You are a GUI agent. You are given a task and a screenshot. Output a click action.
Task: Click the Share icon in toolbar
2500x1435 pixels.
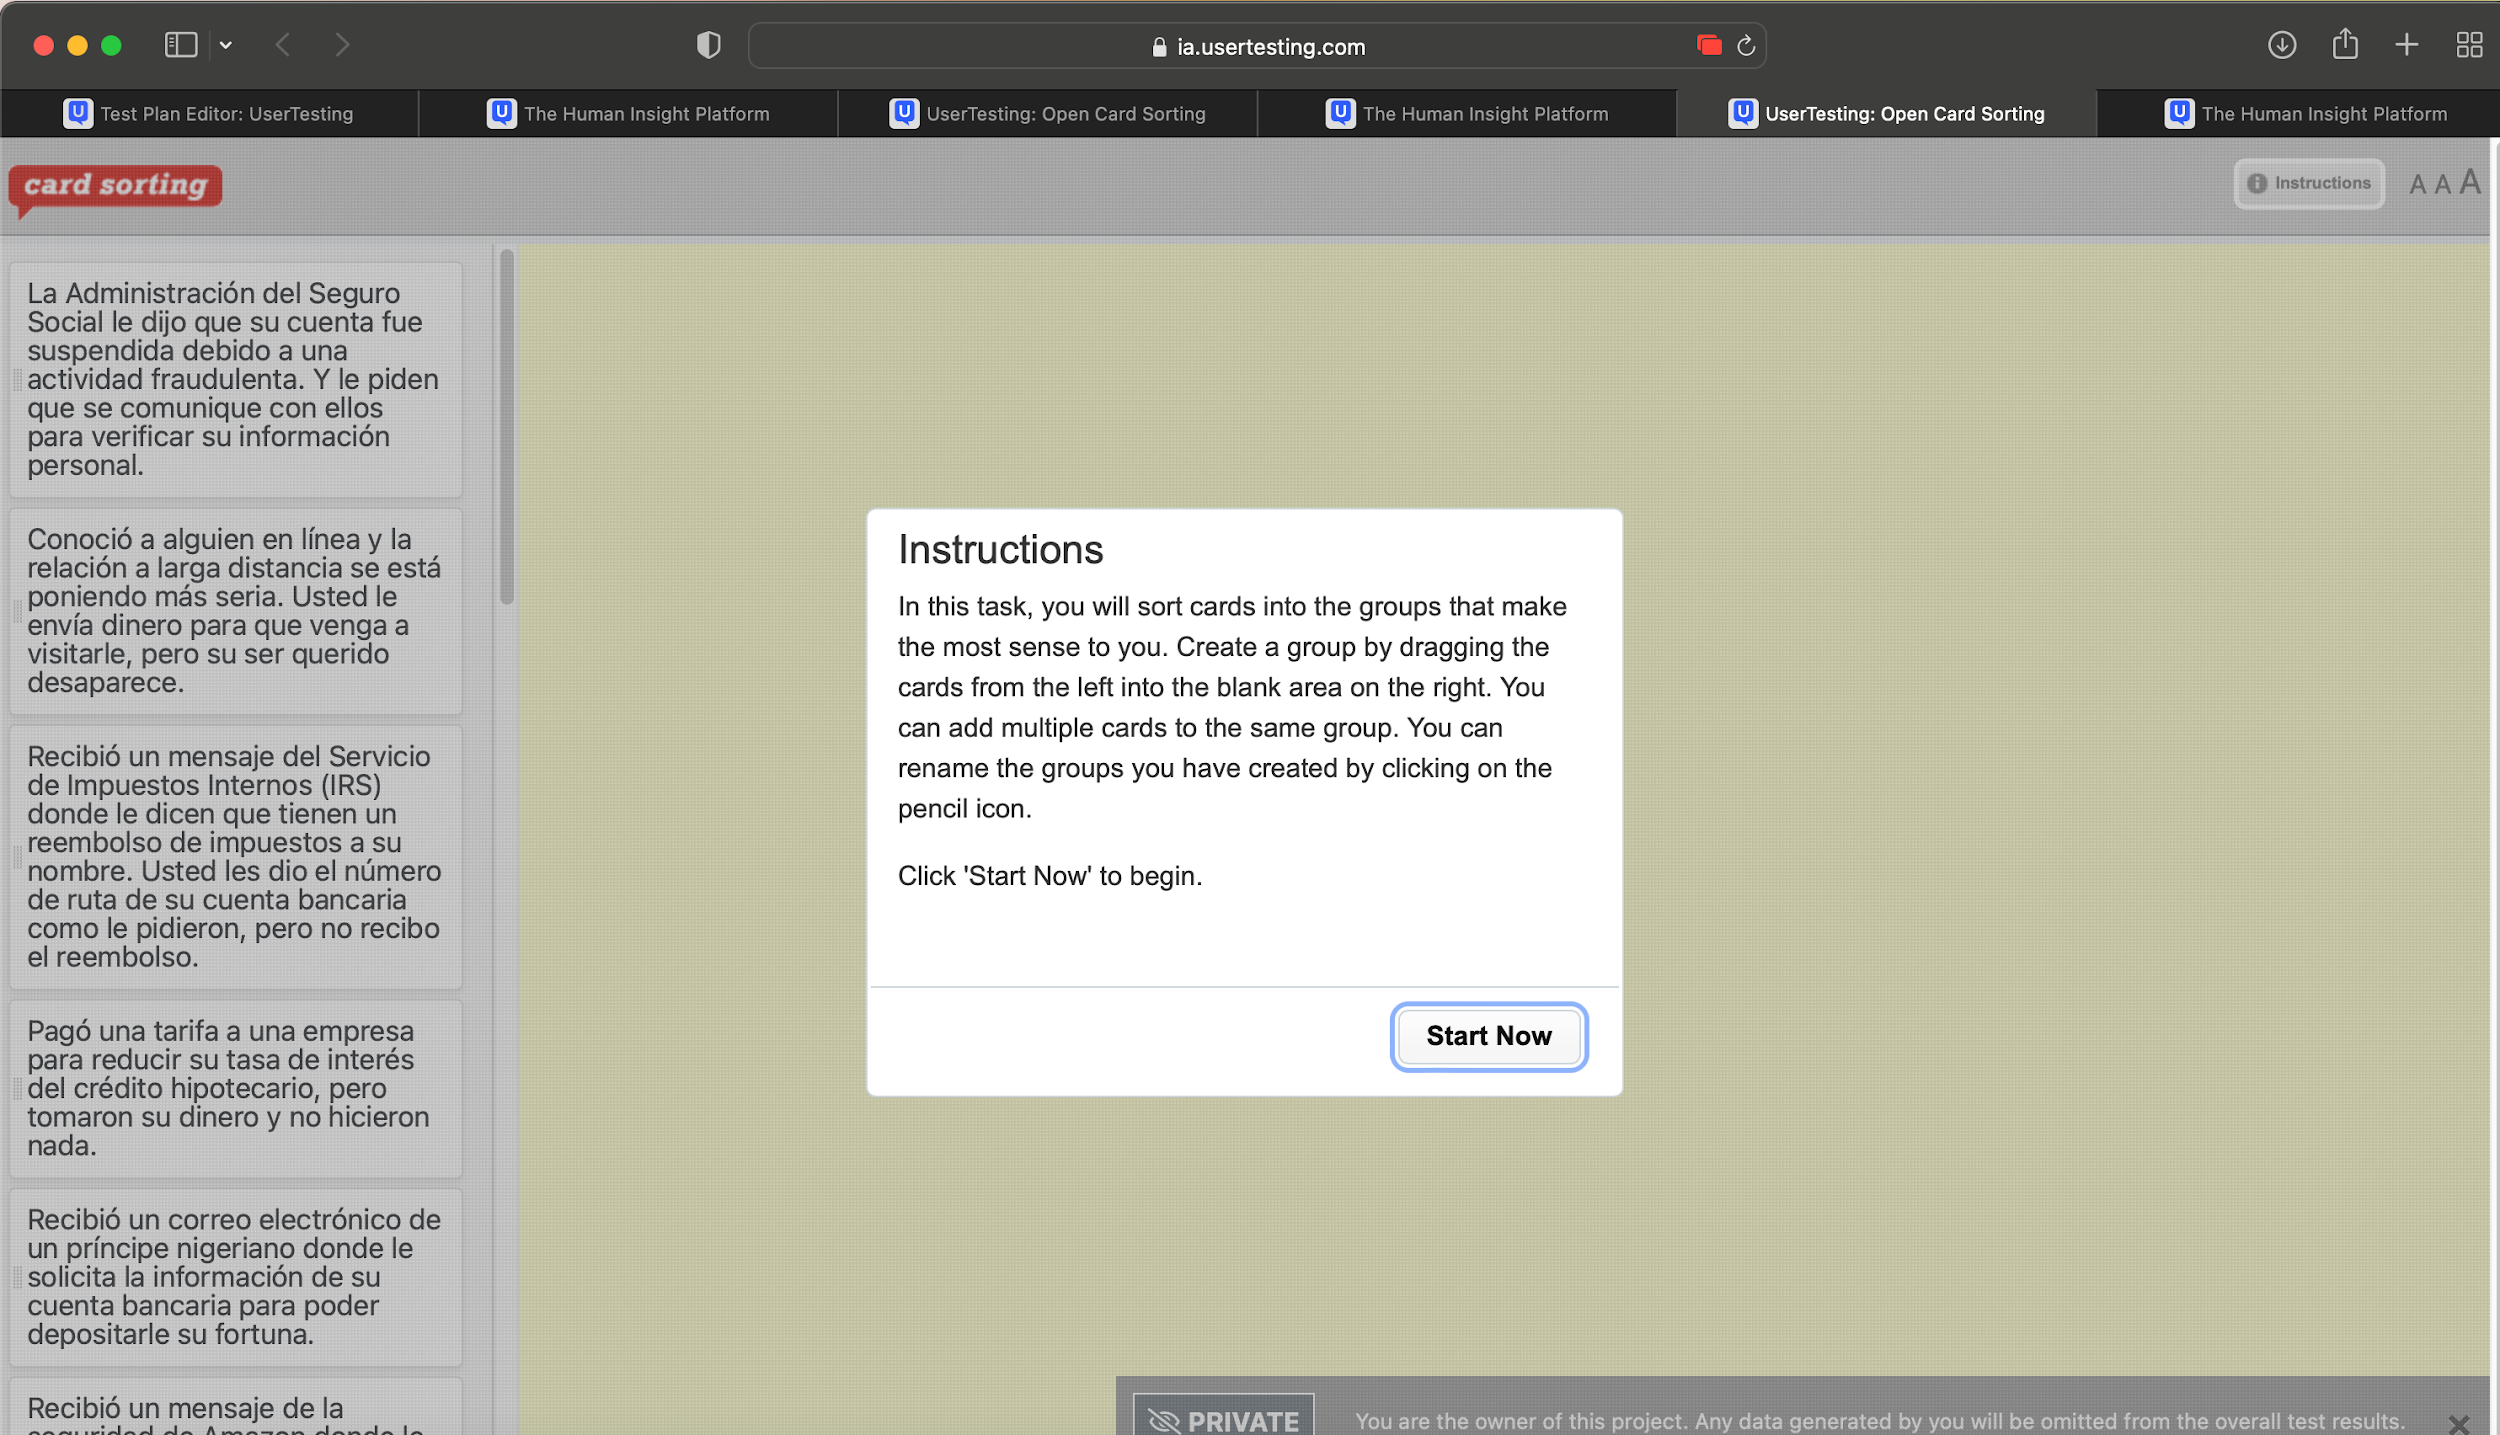(2344, 45)
